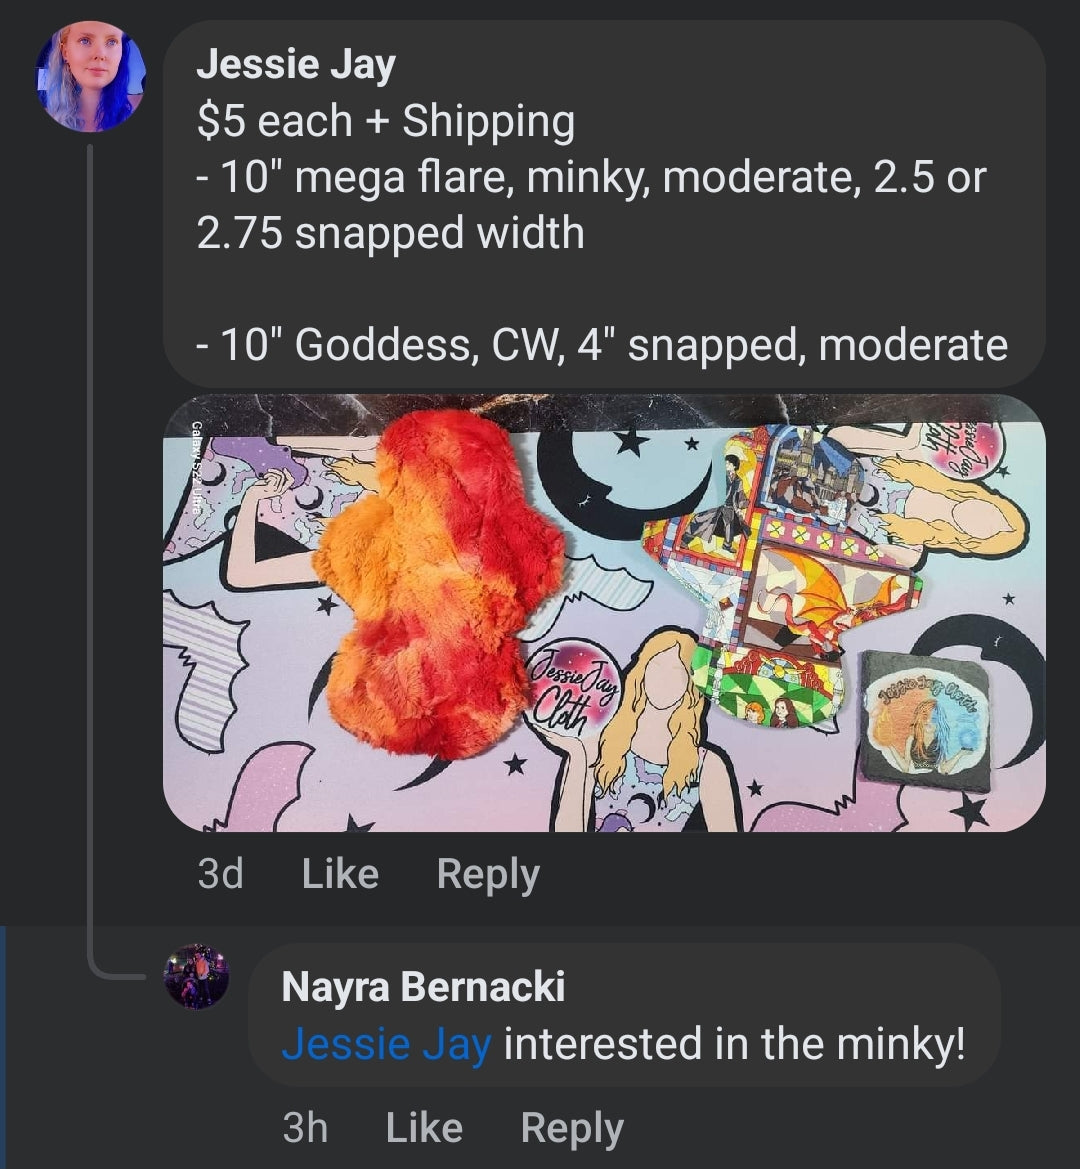Reply to Nayra Bernacki's comment
The width and height of the screenshot is (1080, 1169).
click(x=572, y=1128)
